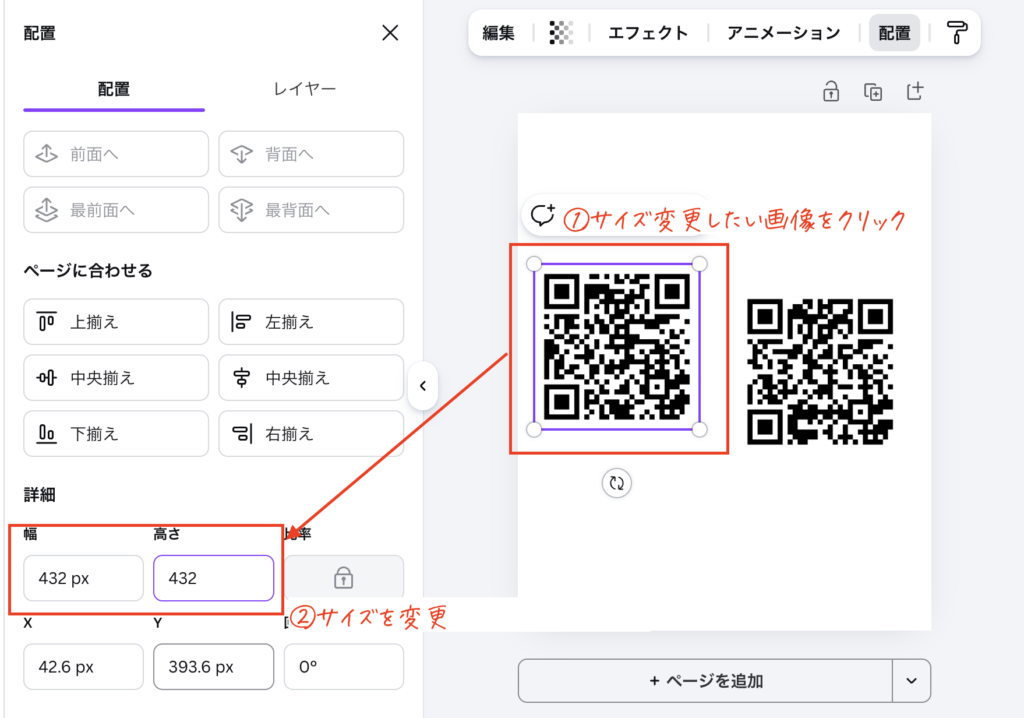Viewport: 1024px width, 718px height.
Task: Collapse the side panel with left chevron
Action: [x=422, y=386]
